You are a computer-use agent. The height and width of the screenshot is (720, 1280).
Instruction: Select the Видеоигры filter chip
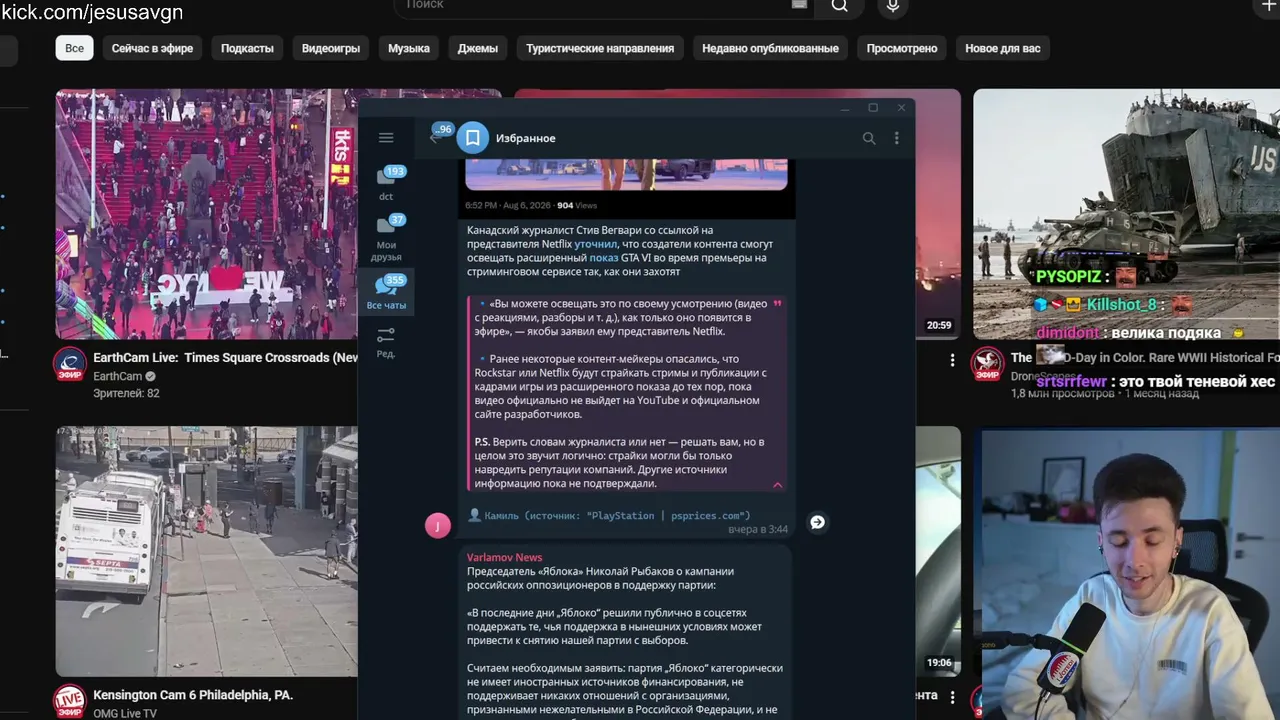click(331, 48)
